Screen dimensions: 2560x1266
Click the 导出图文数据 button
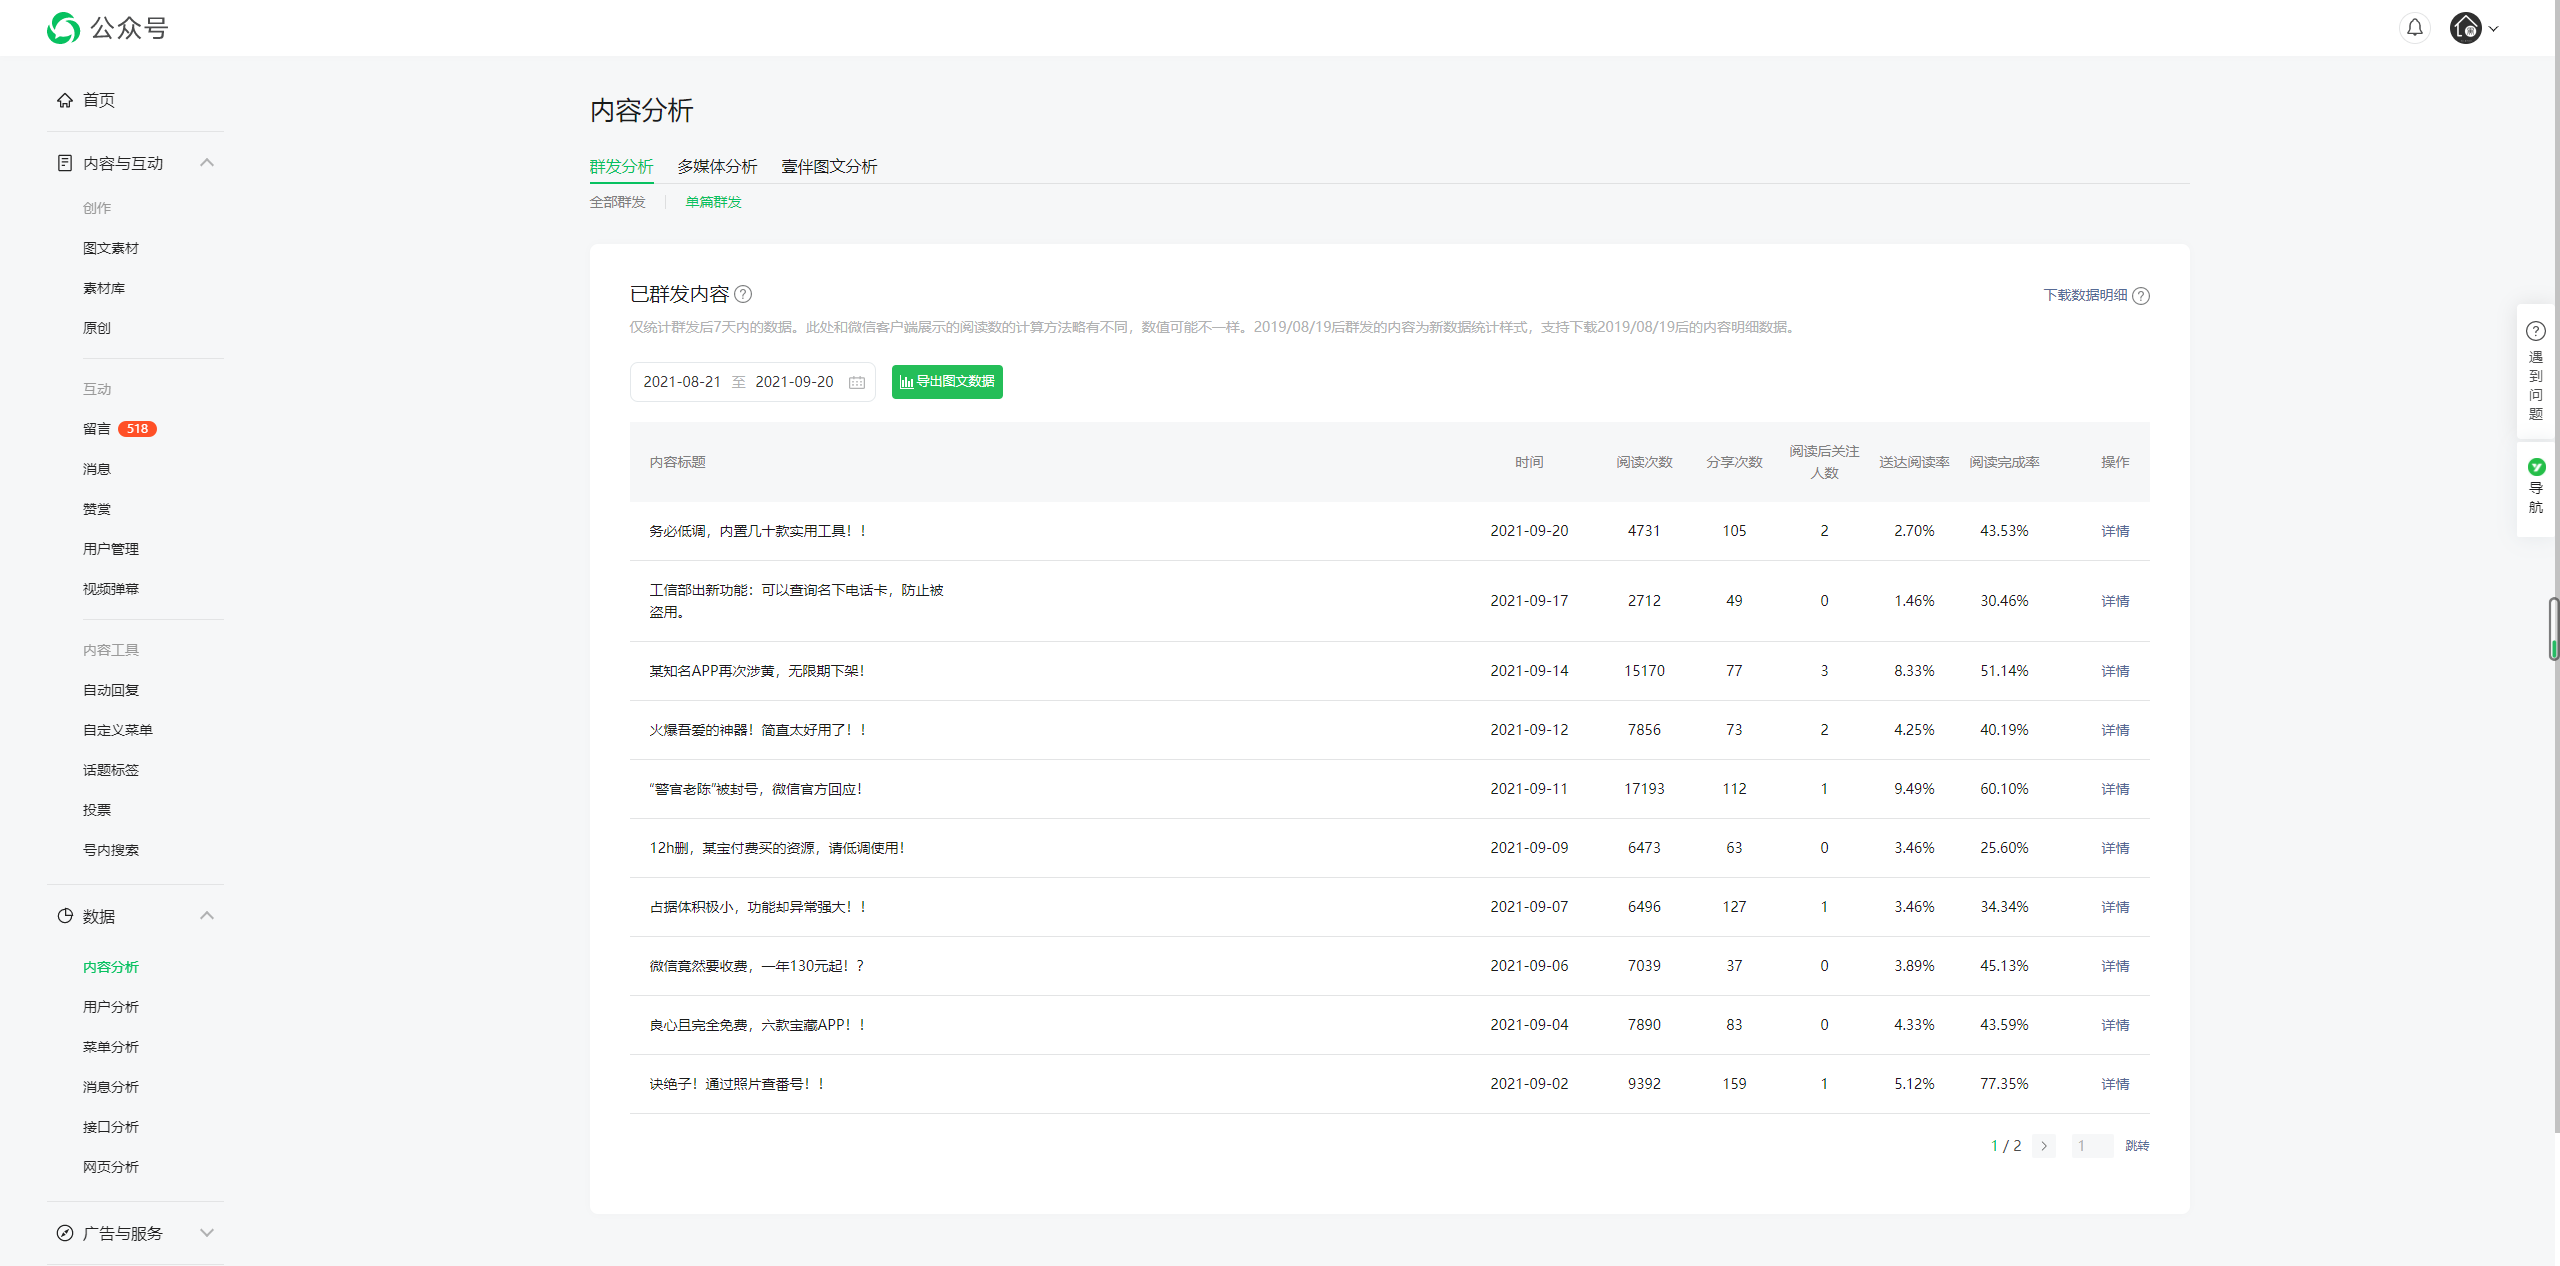pyautogui.click(x=947, y=382)
